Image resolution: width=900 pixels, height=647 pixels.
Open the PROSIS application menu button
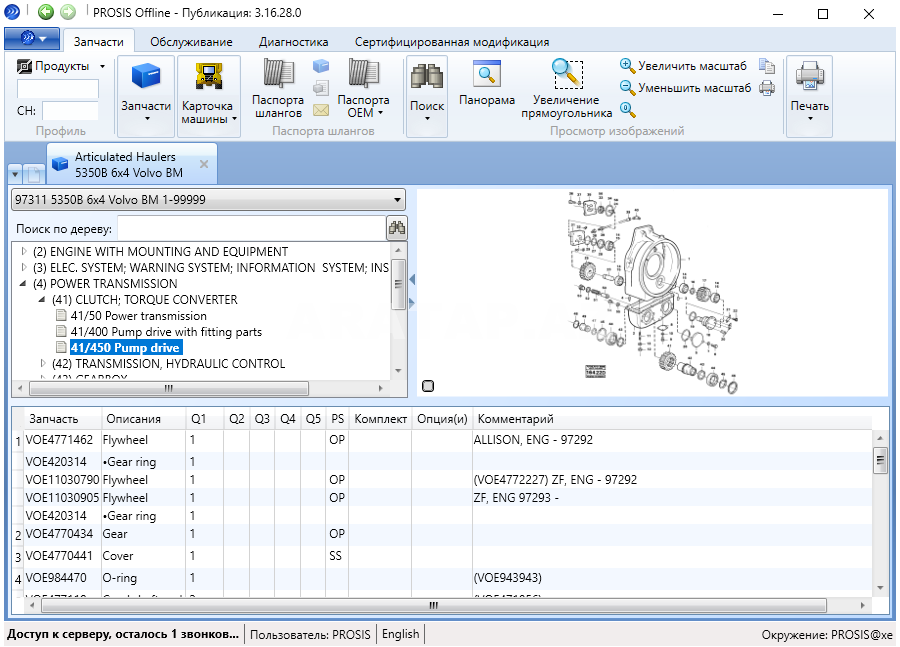pos(32,38)
